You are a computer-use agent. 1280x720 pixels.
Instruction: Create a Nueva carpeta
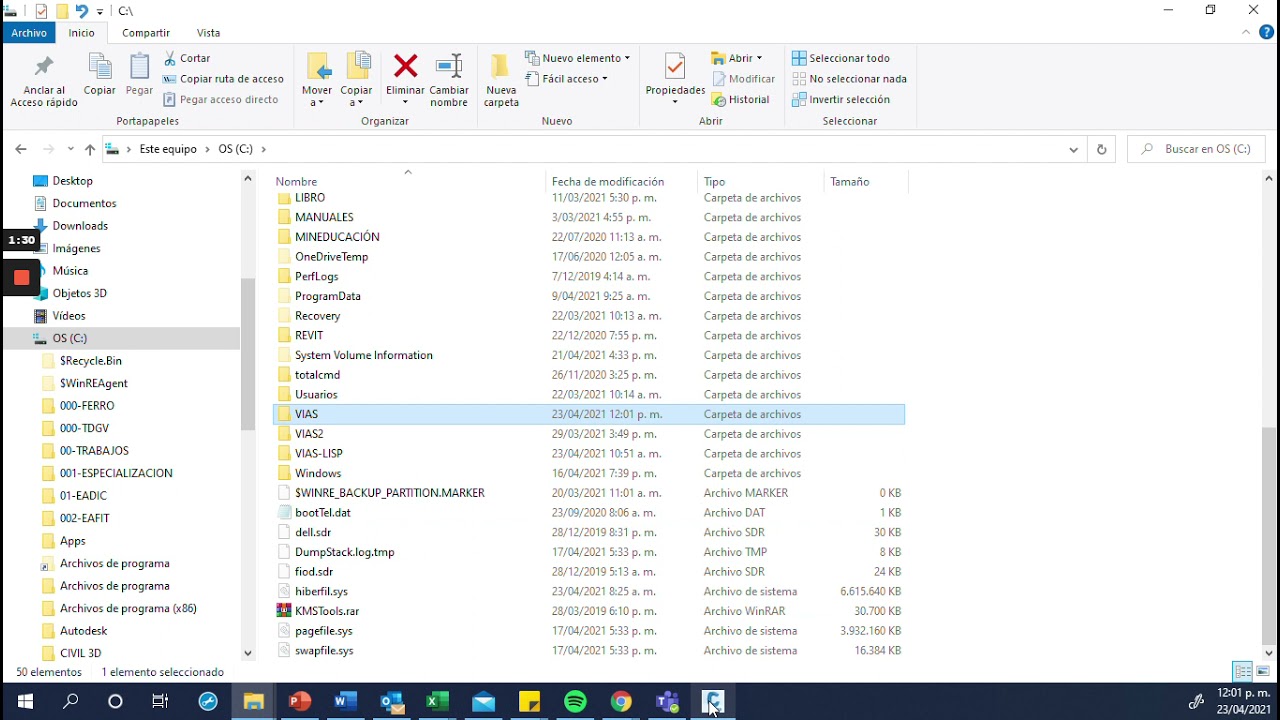(501, 80)
